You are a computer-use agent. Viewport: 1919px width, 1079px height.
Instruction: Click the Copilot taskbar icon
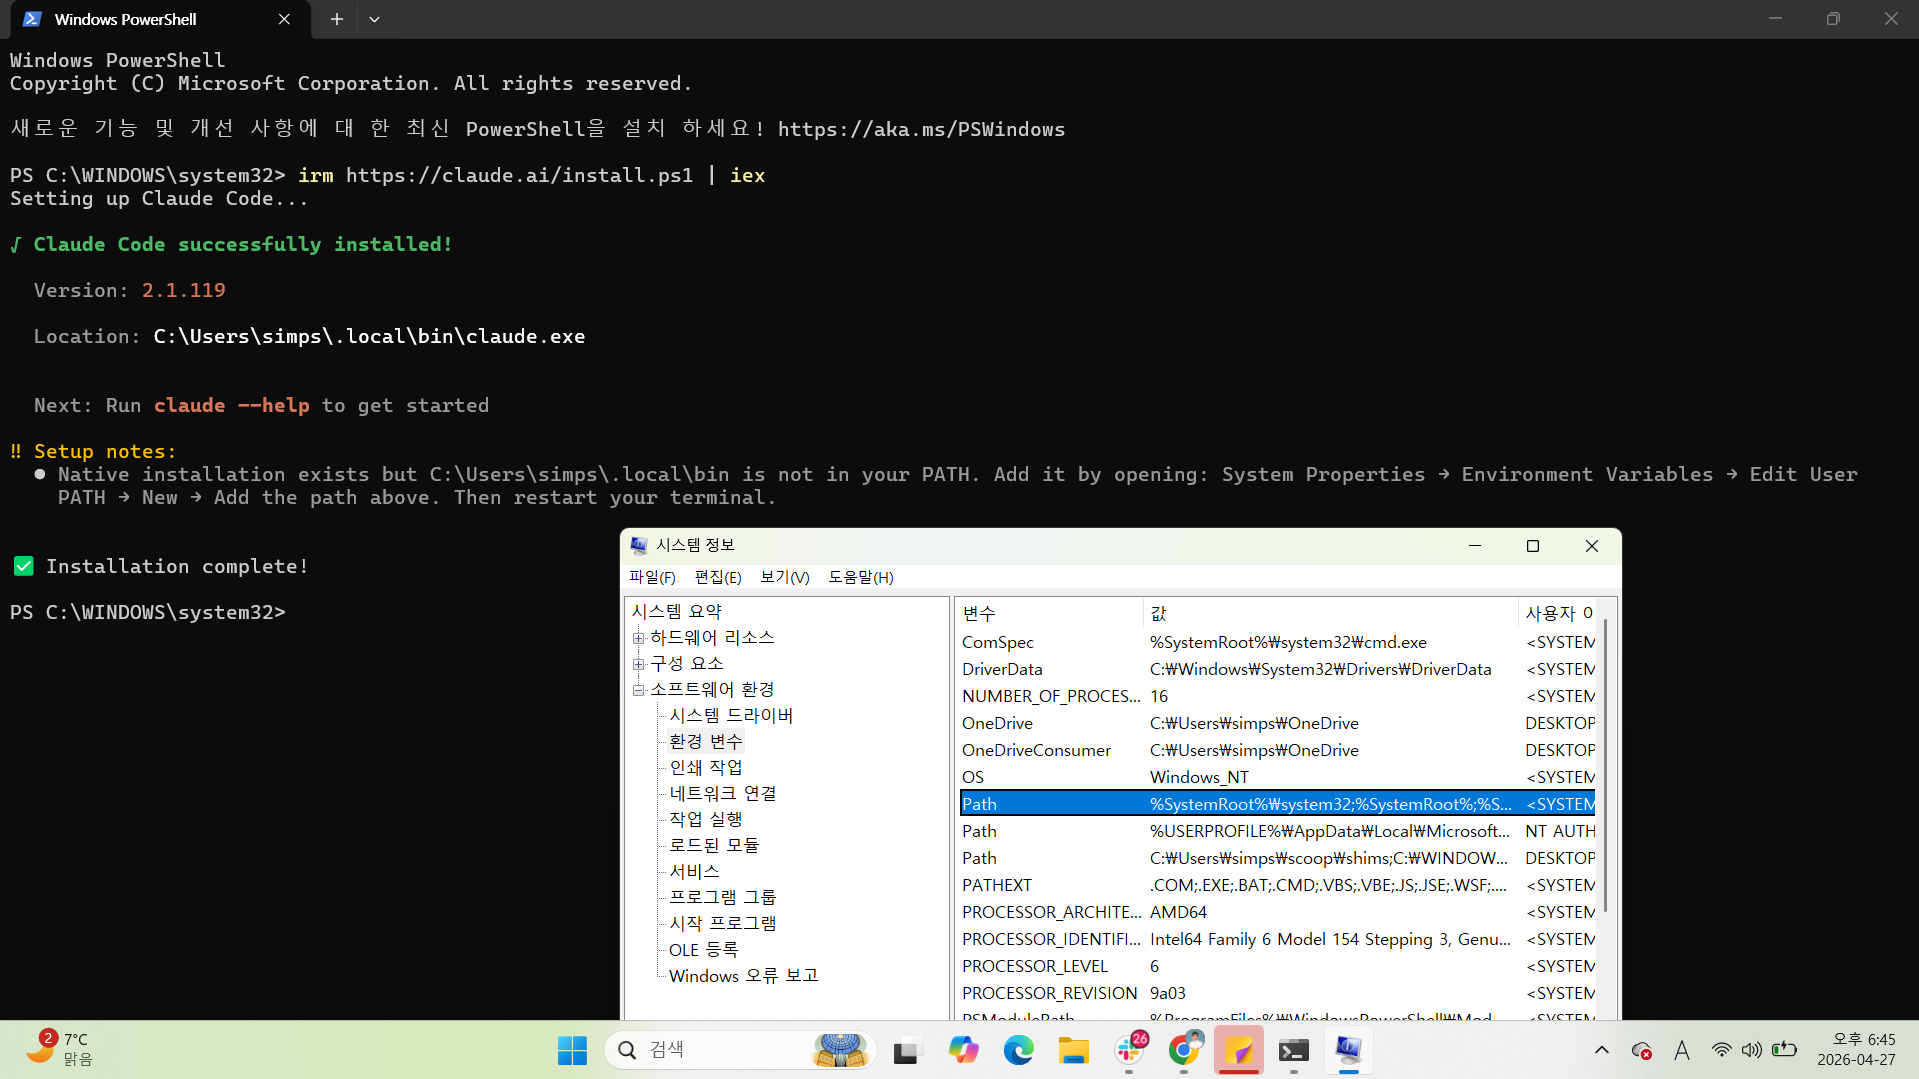click(x=963, y=1050)
